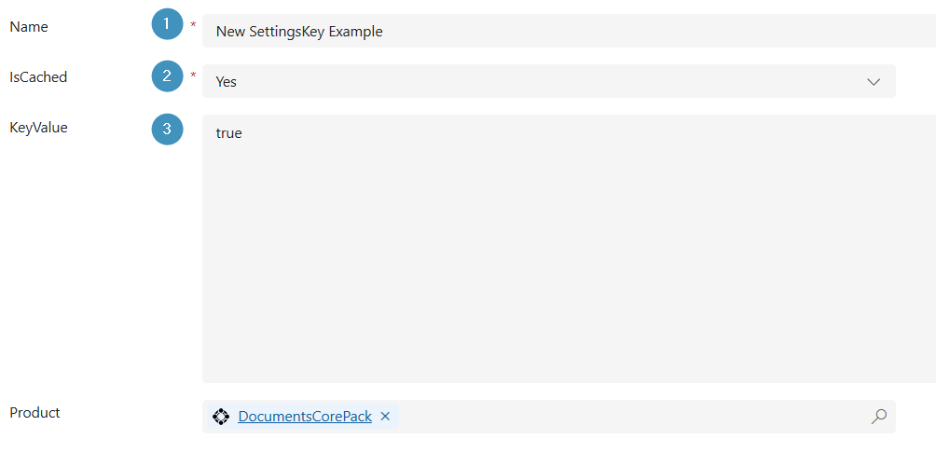The width and height of the screenshot is (936, 453).
Task: Click the numbered badge 1 beside Name
Action: (167, 24)
